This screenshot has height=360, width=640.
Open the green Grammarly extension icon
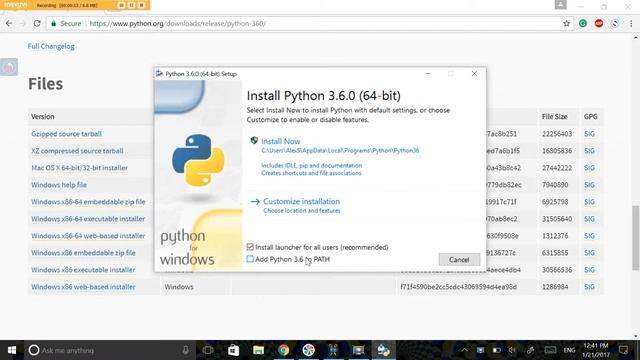583,24
